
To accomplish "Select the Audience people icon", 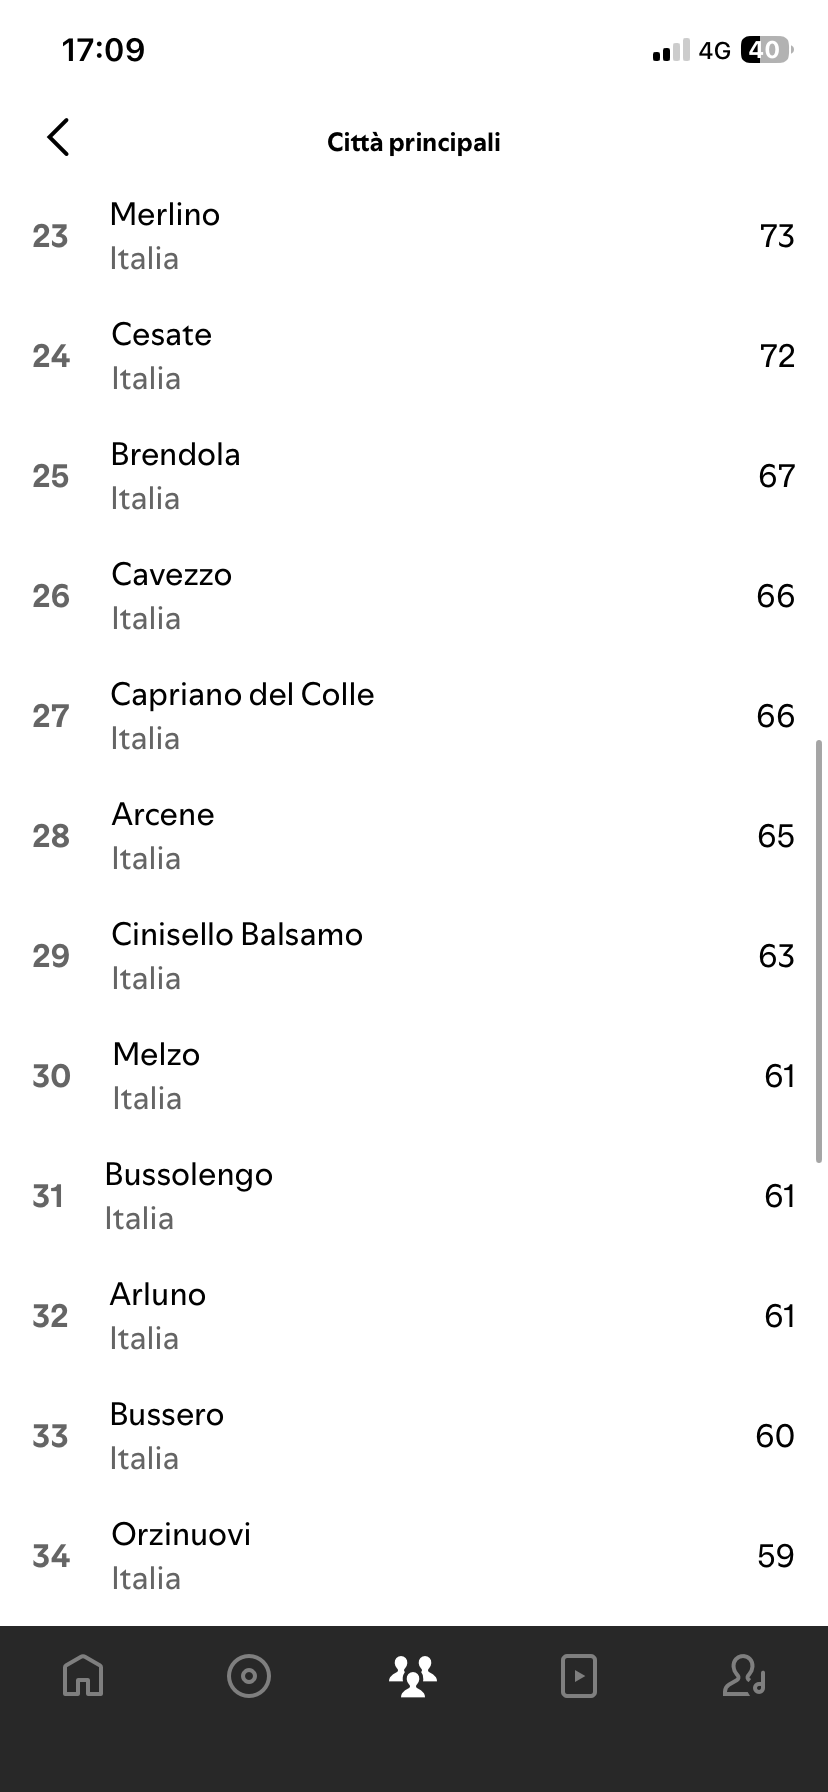I will 413,1675.
